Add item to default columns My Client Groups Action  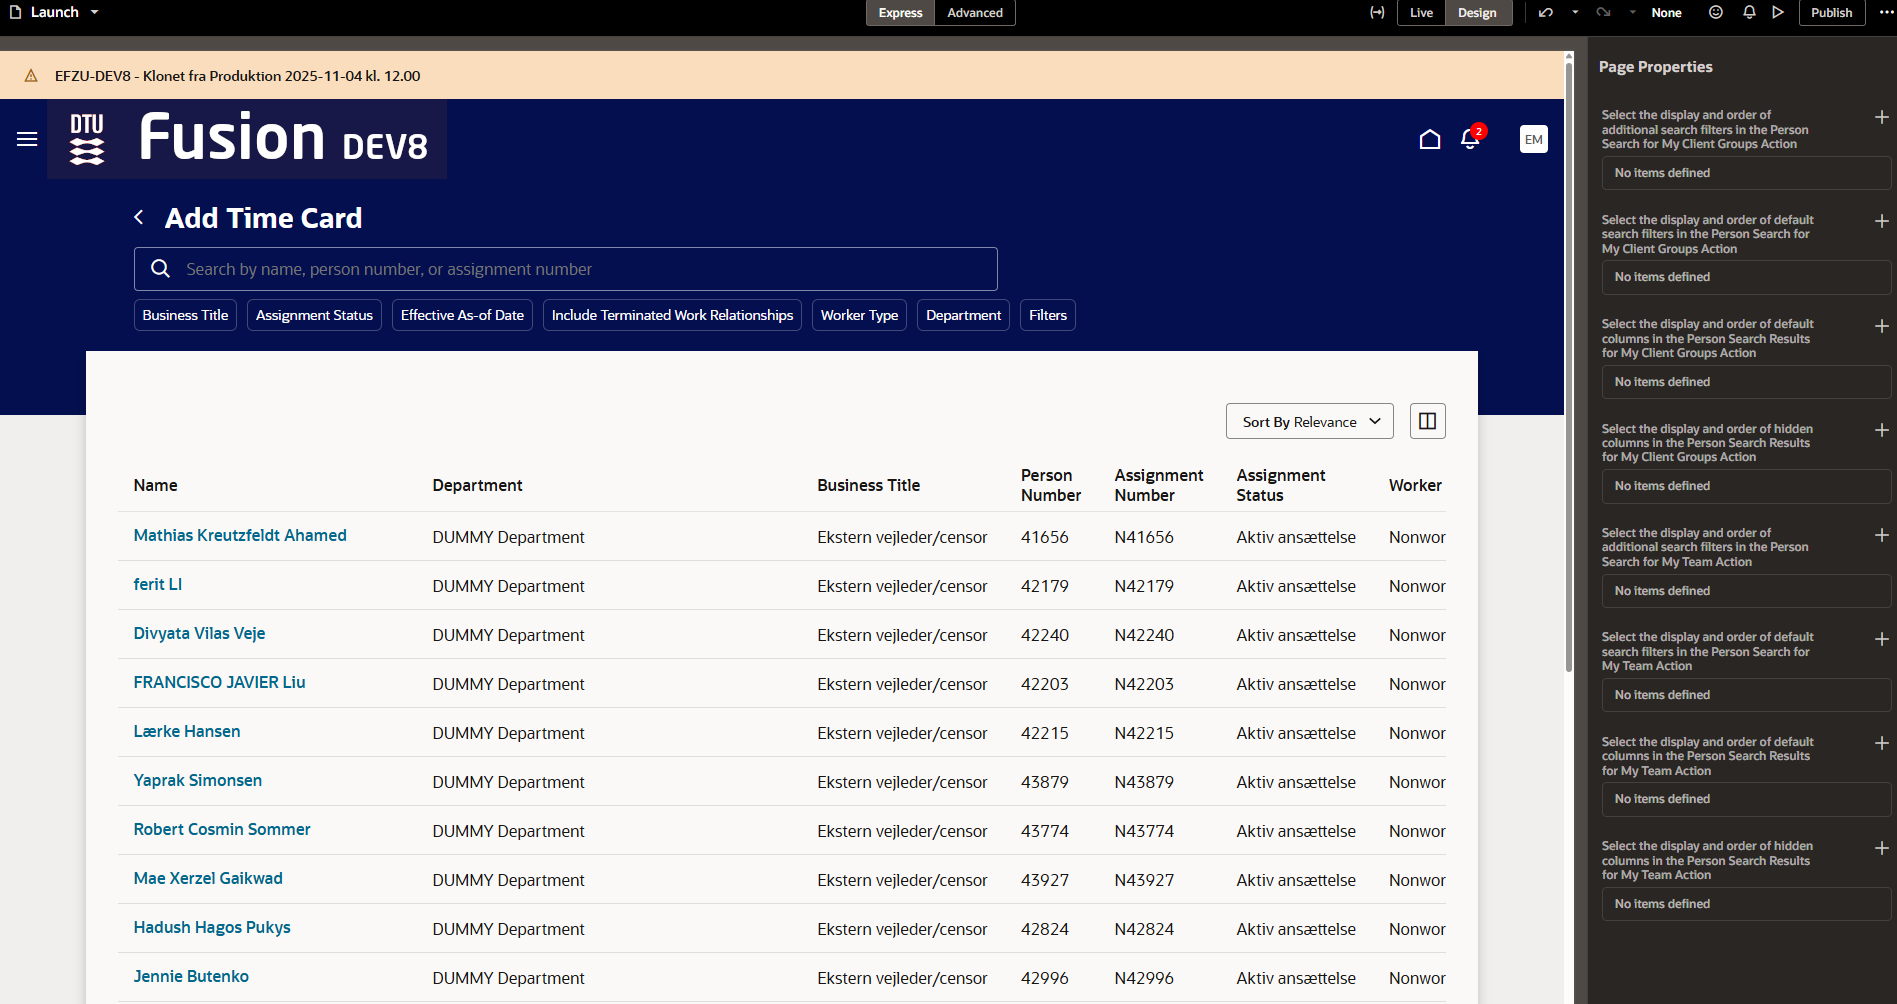pyautogui.click(x=1881, y=326)
